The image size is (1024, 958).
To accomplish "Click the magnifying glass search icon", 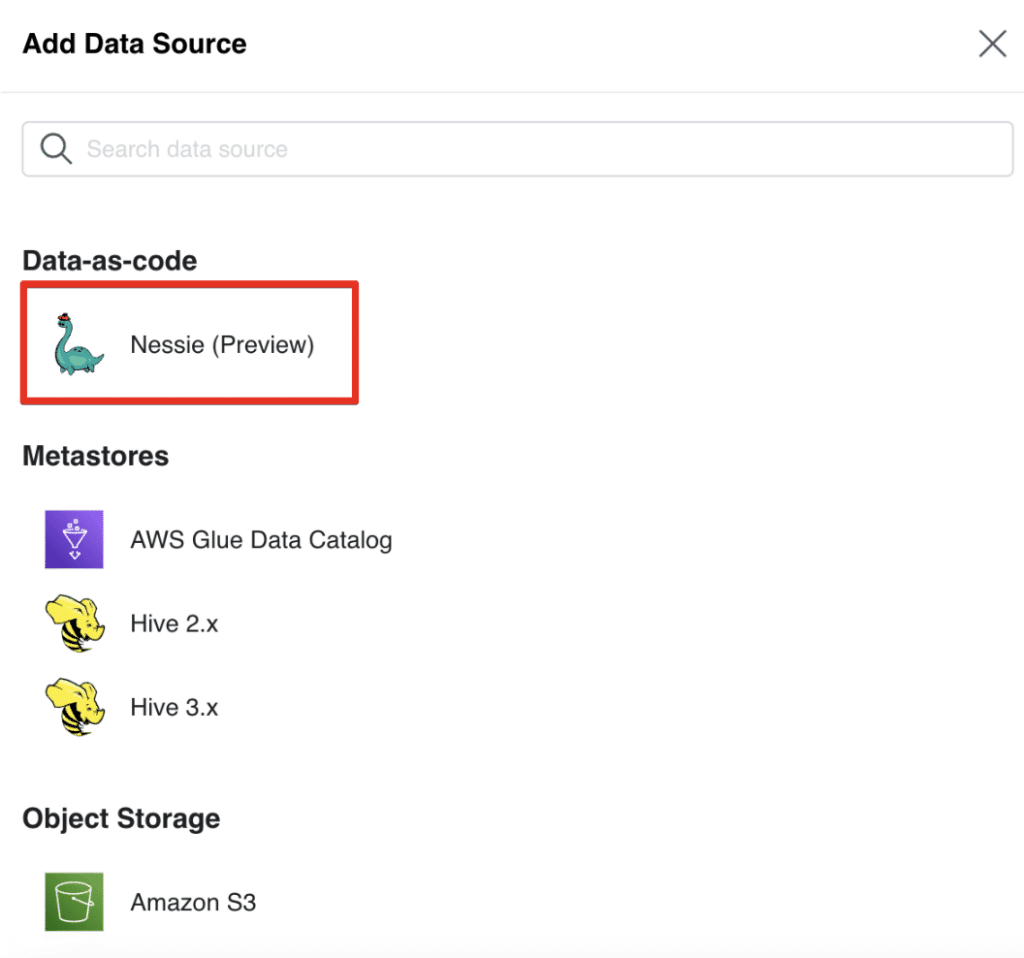I will coord(56,149).
